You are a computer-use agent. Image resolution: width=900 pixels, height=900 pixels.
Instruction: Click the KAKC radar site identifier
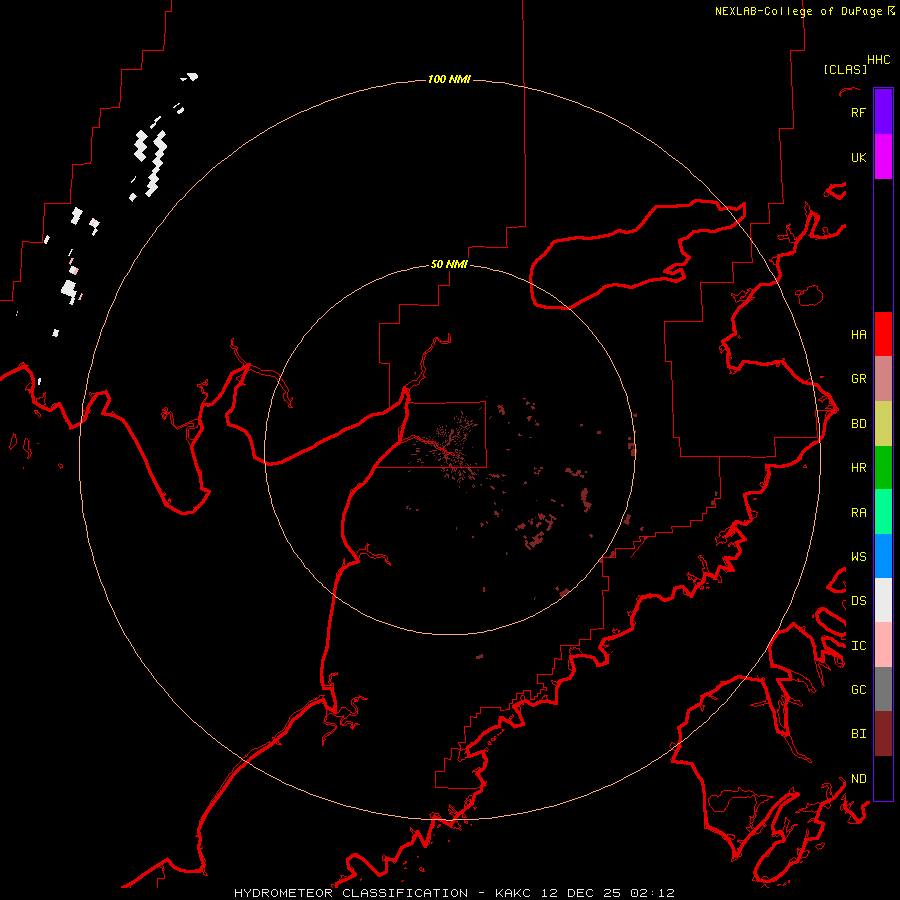pos(513,893)
